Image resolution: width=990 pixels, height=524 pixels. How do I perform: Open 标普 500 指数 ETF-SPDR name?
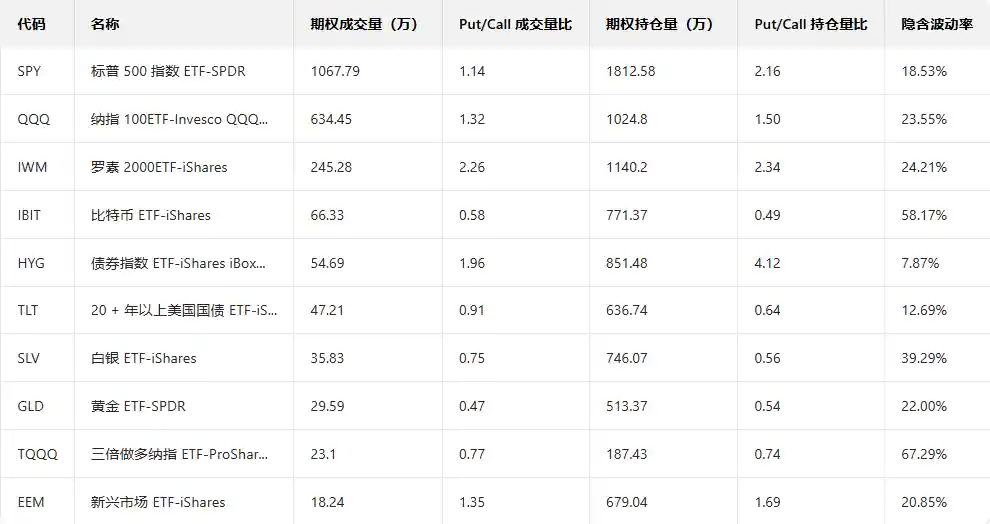point(169,71)
